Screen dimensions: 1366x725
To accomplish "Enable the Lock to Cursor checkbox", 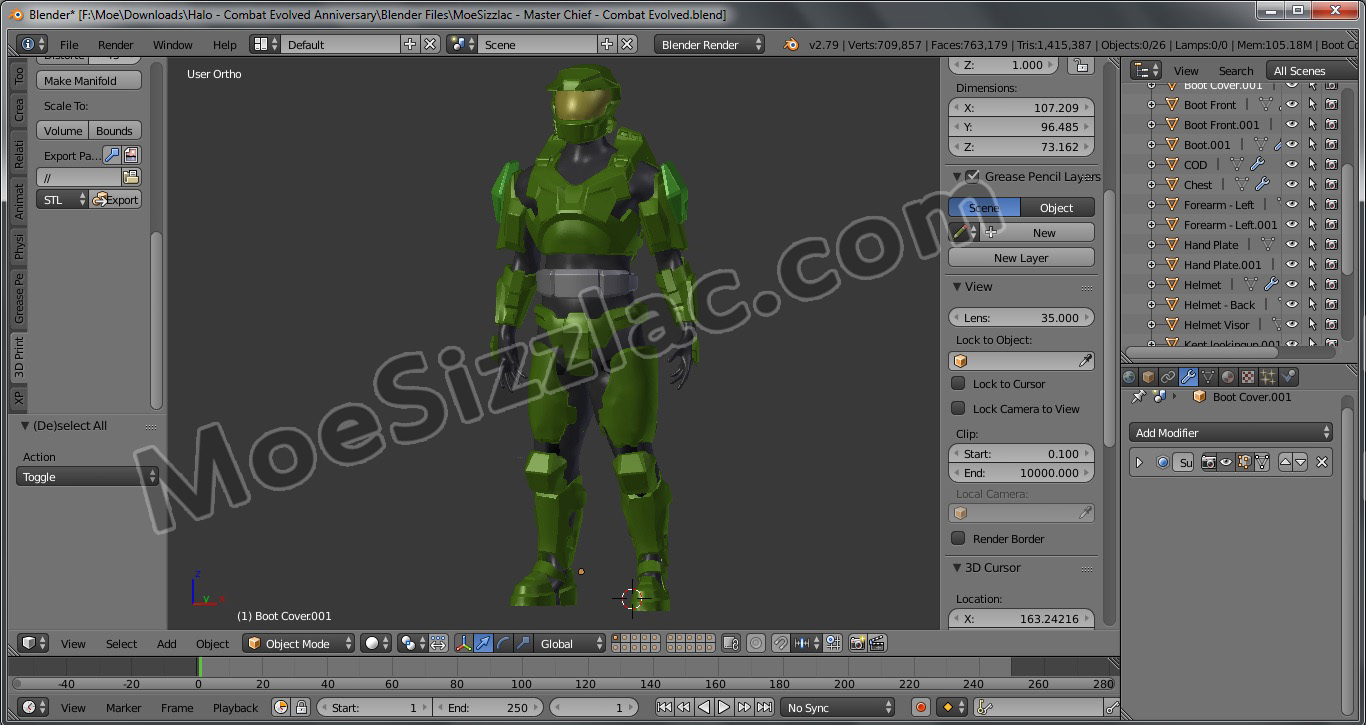I will [958, 384].
